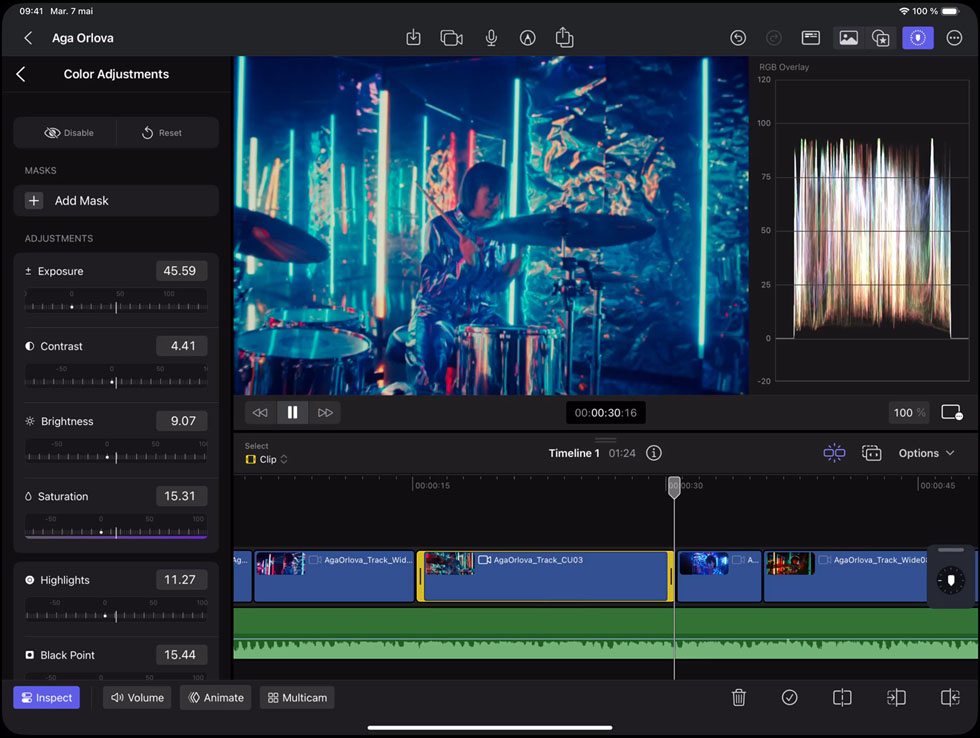Toggle timeline snapping button
The height and width of the screenshot is (738, 980).
point(834,453)
